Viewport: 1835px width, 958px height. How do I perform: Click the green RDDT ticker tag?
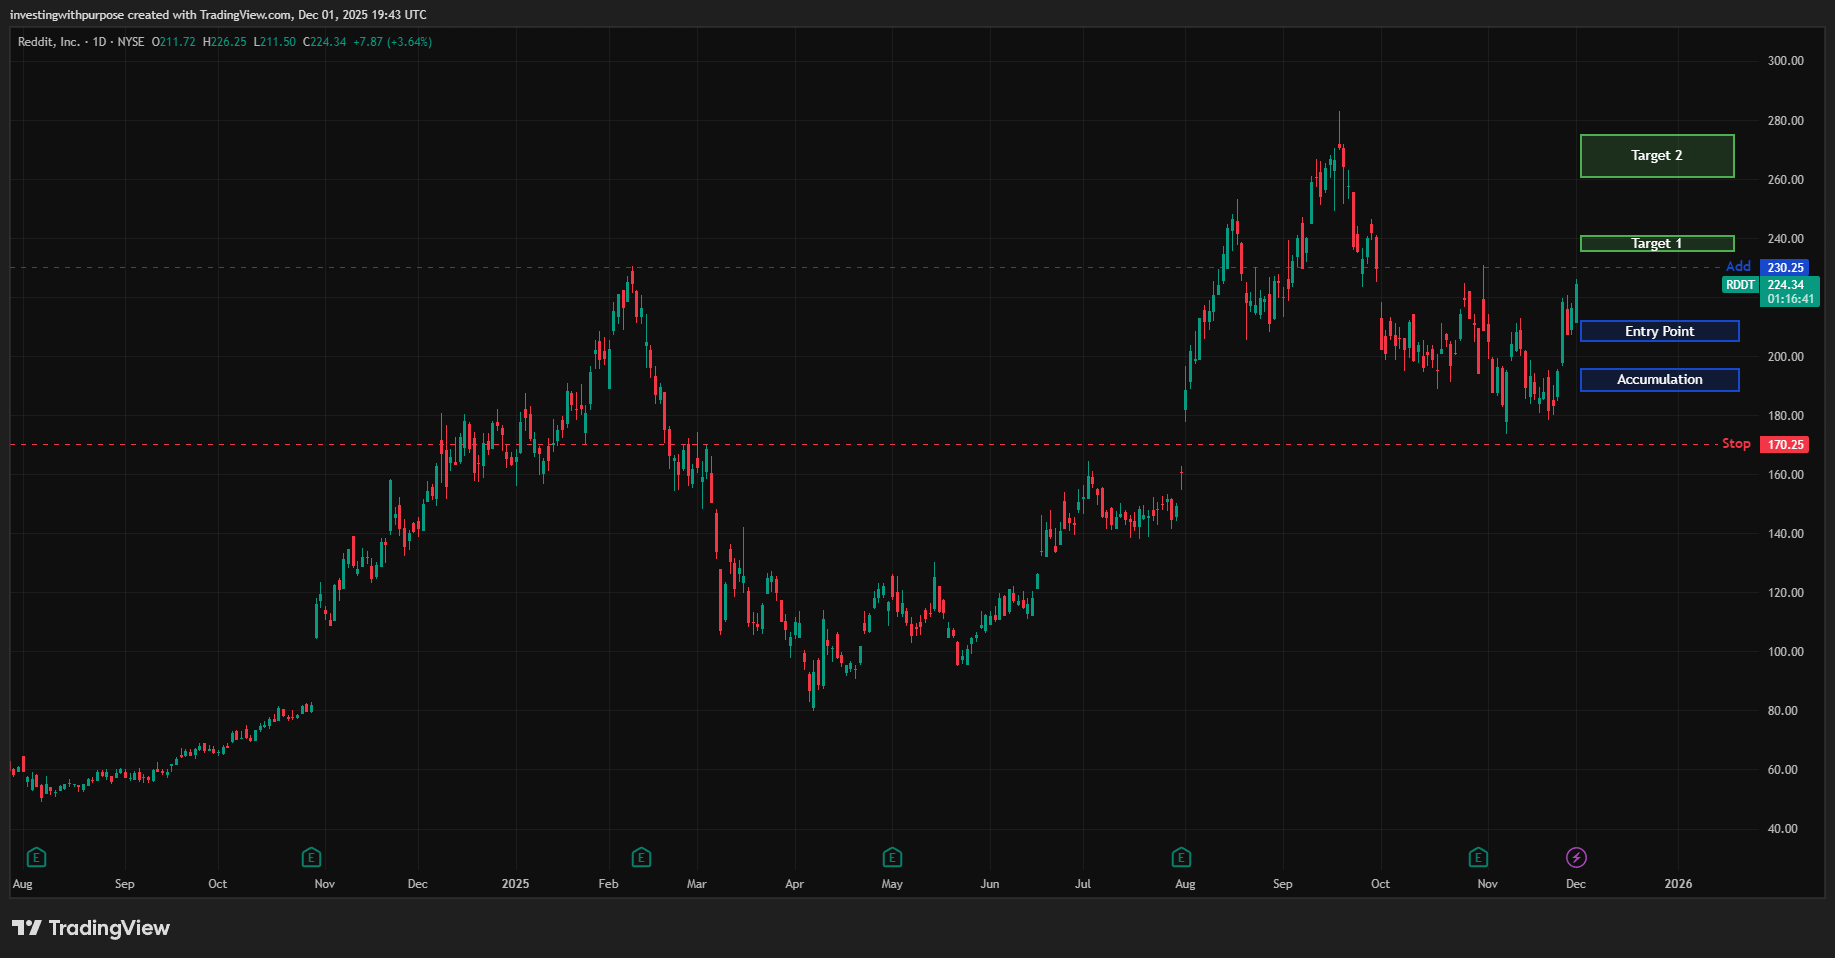coord(1740,285)
